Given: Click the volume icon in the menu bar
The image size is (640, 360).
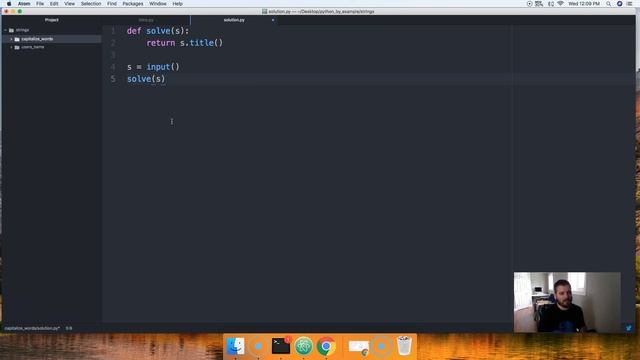Looking at the screenshot, I should coord(551,4).
